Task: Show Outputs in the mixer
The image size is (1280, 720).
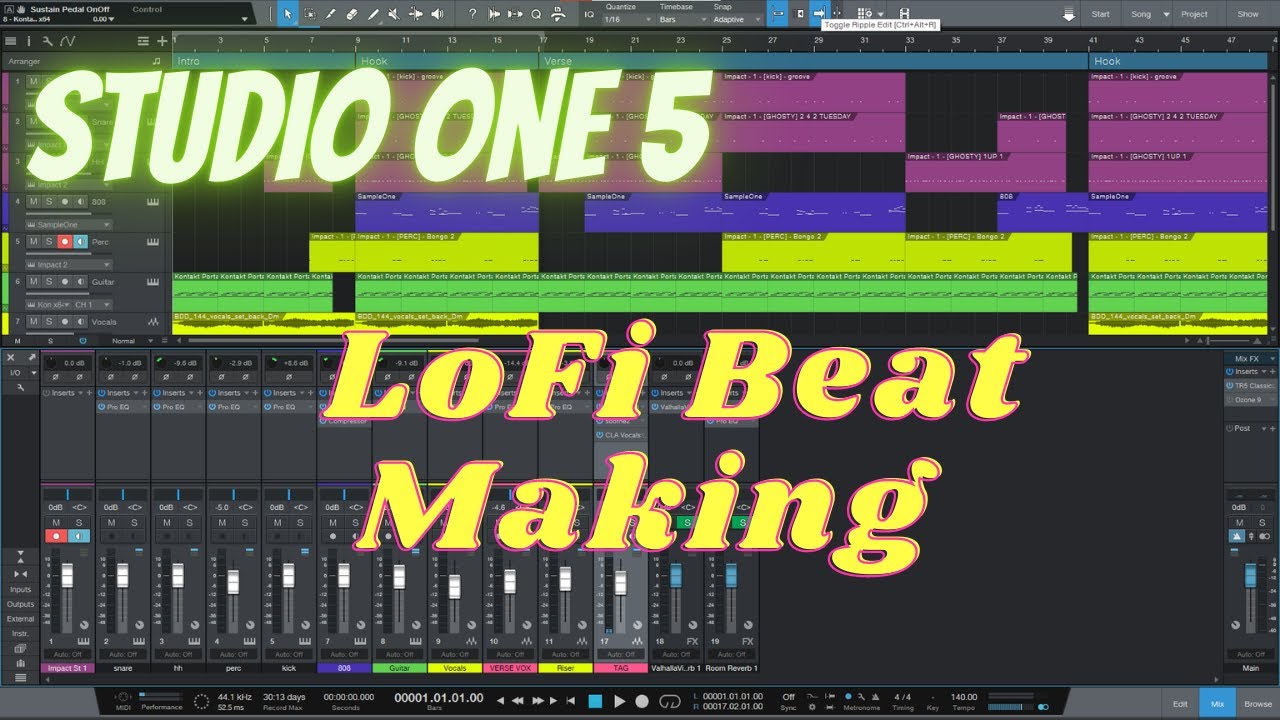Action: 20,604
